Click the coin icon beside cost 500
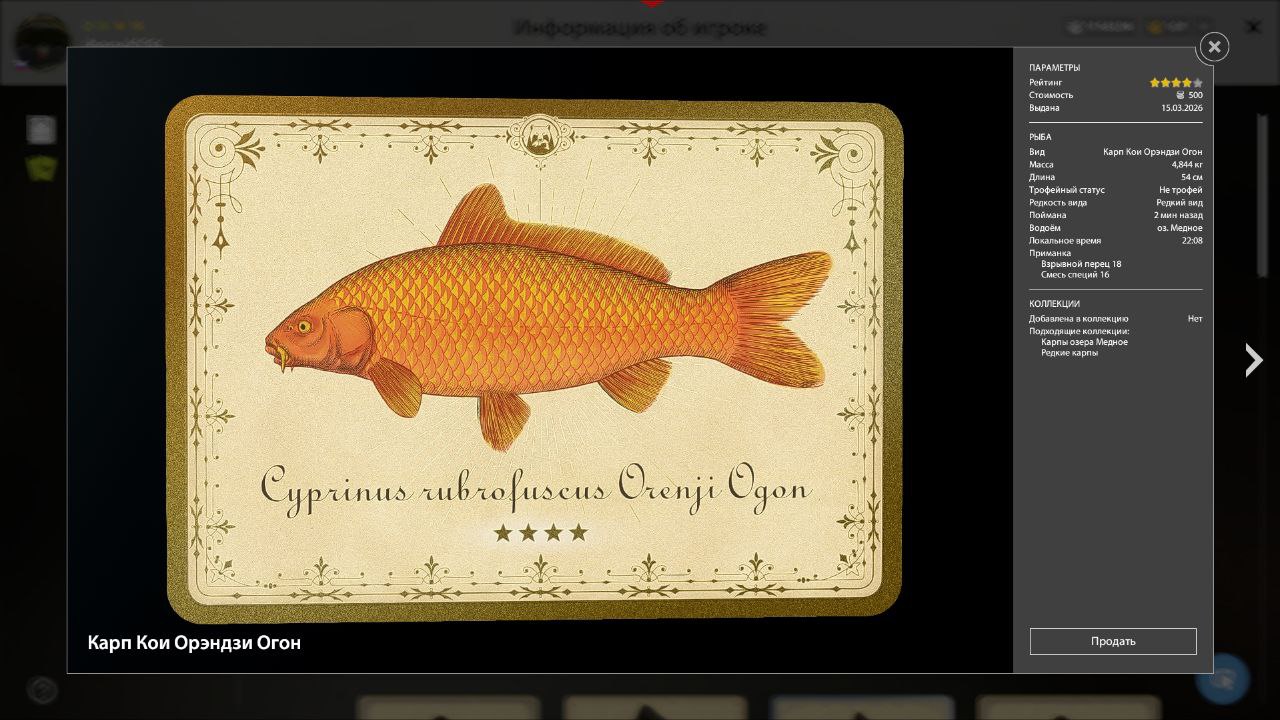 point(1180,95)
